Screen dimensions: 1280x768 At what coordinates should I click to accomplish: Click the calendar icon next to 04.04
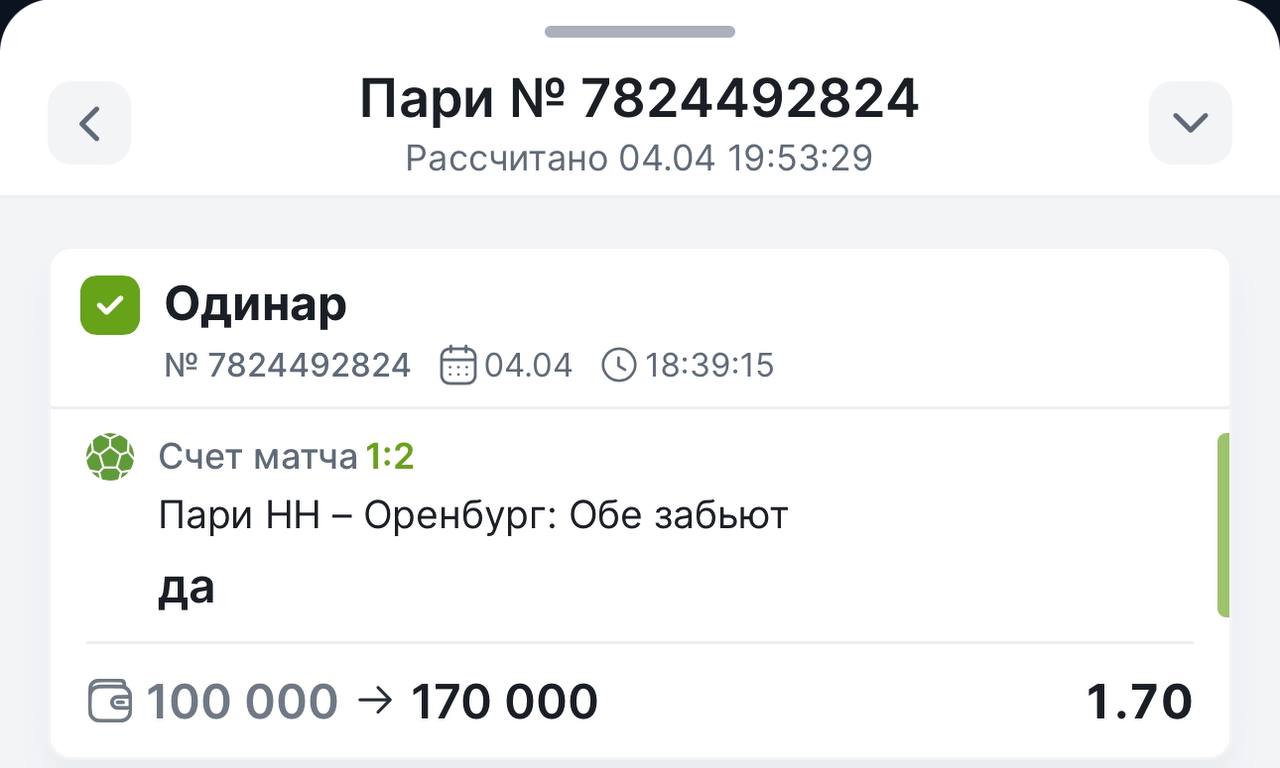tap(458, 365)
